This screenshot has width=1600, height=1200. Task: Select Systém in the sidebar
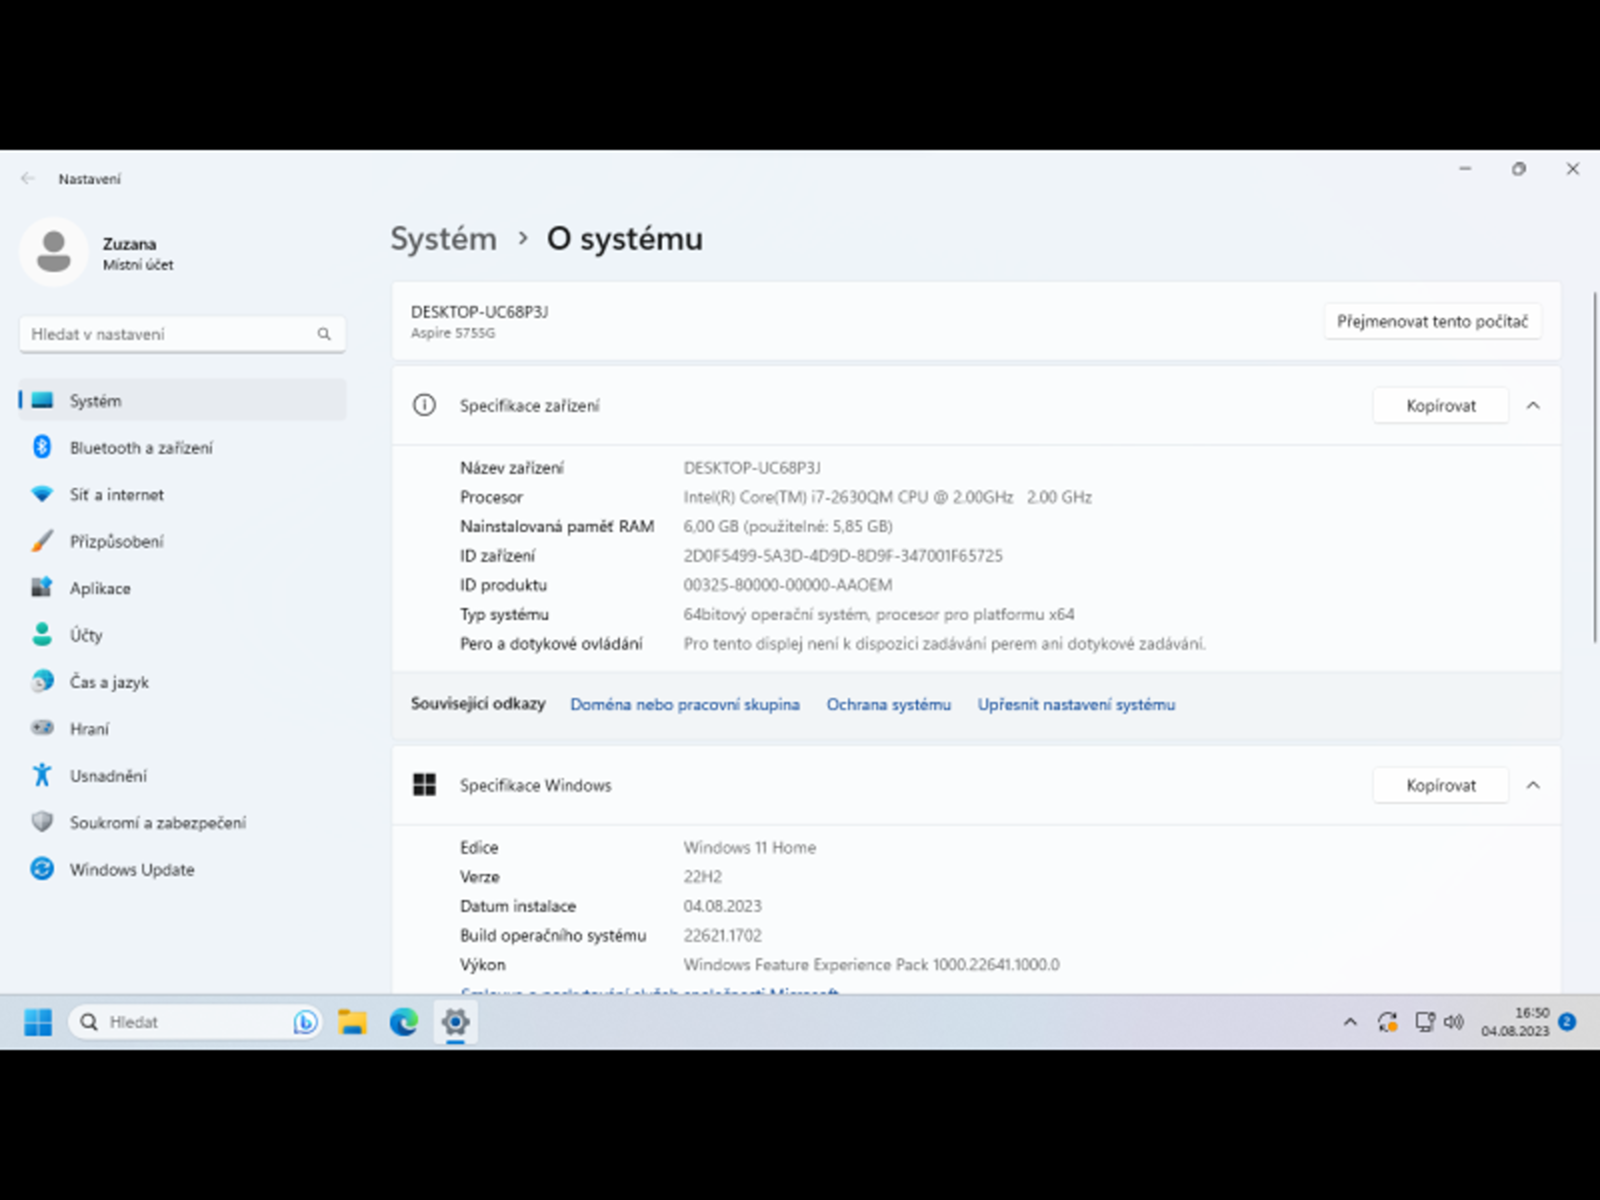[96, 401]
